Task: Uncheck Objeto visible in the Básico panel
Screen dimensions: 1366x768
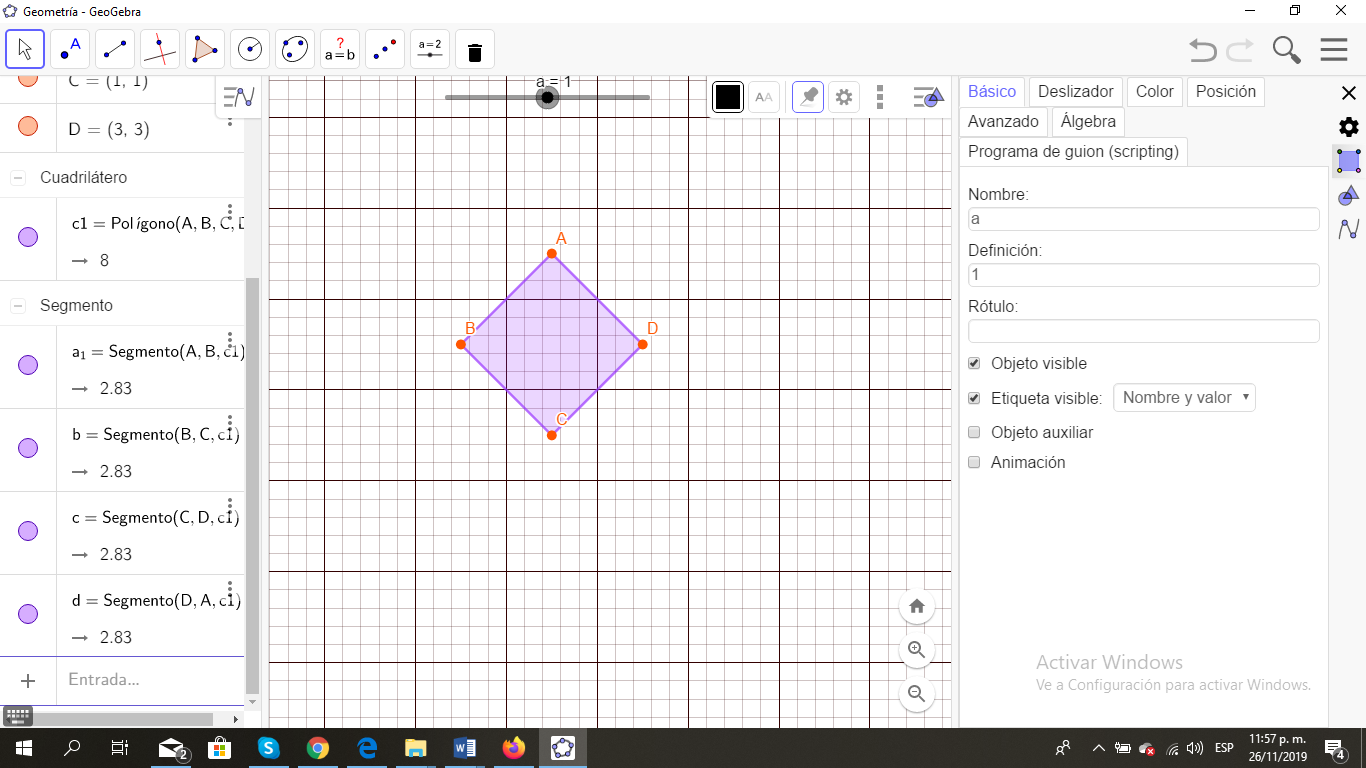Action: (x=974, y=363)
